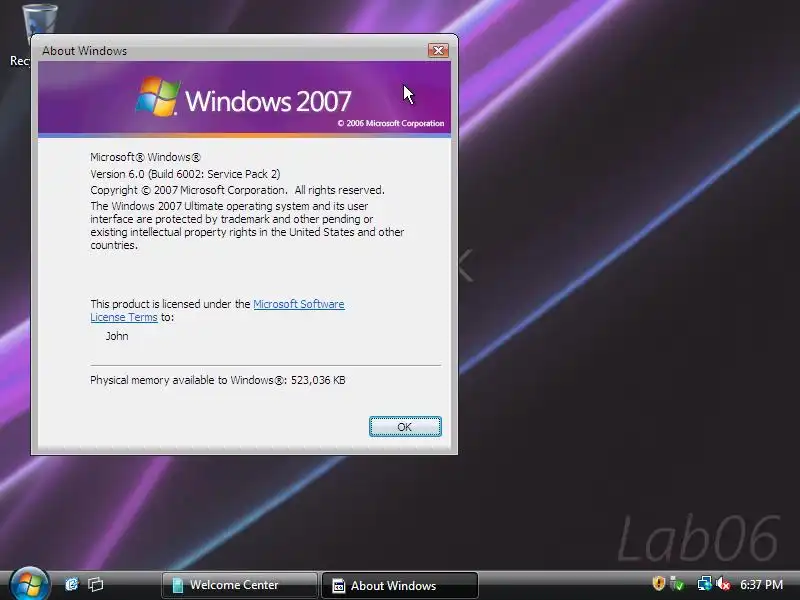This screenshot has width=800, height=600.
Task: Close the About Windows dialog
Action: coord(438,50)
